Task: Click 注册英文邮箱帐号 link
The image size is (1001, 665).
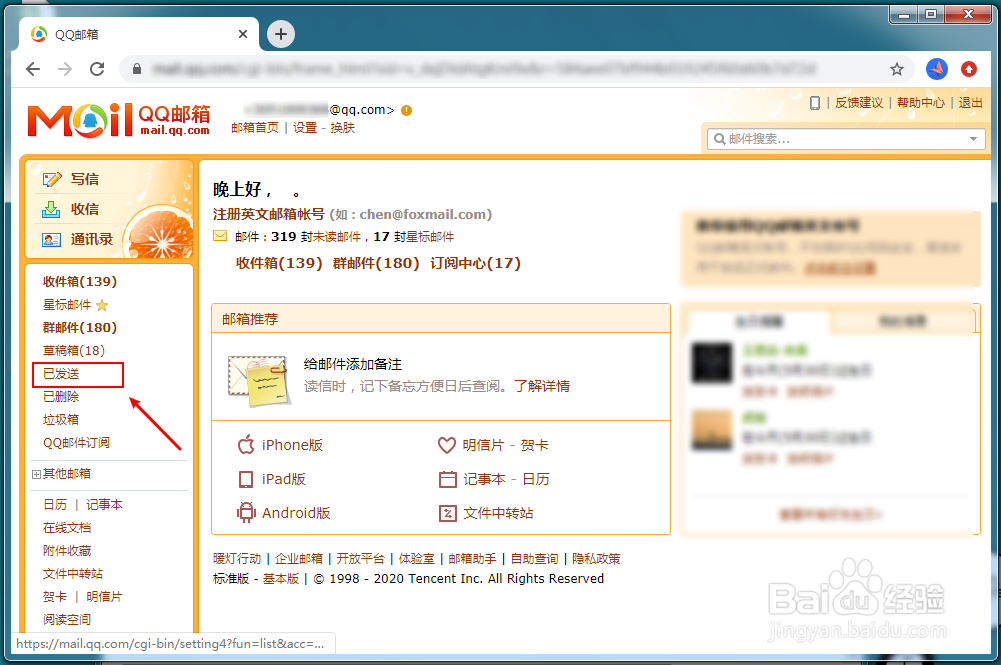Action: 269,214
